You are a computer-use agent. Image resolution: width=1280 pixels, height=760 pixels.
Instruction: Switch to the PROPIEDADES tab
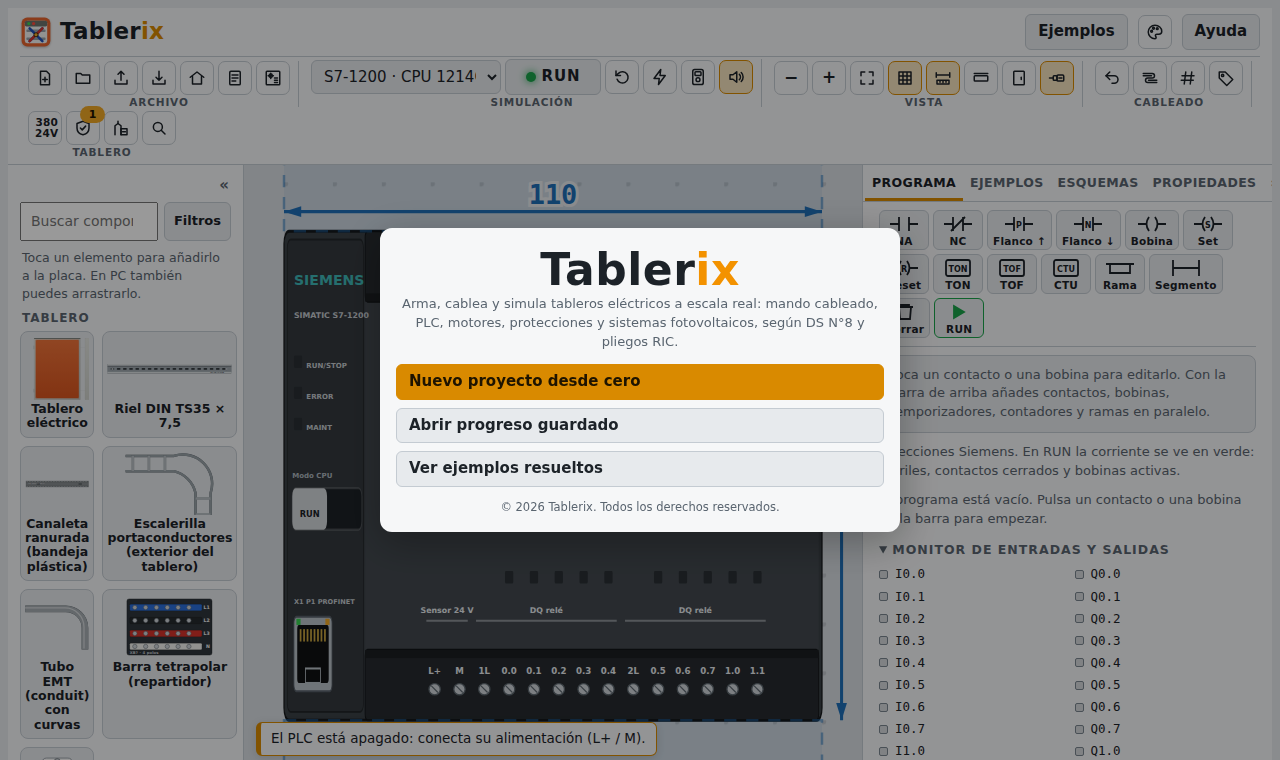[1204, 183]
